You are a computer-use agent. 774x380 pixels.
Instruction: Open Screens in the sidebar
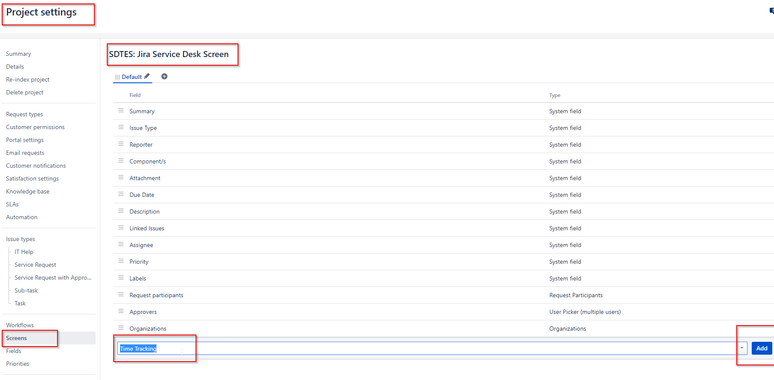(x=16, y=338)
